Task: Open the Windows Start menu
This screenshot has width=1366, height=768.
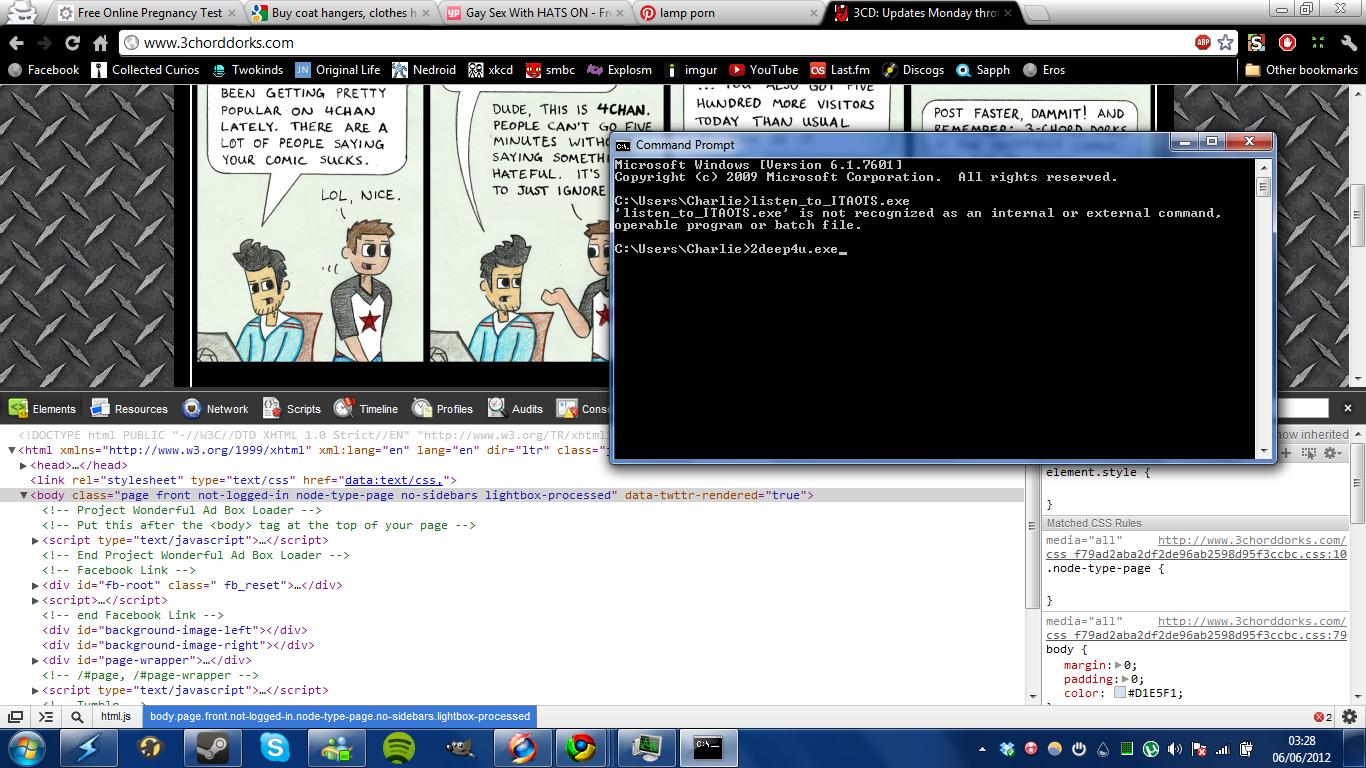Action: [25, 748]
